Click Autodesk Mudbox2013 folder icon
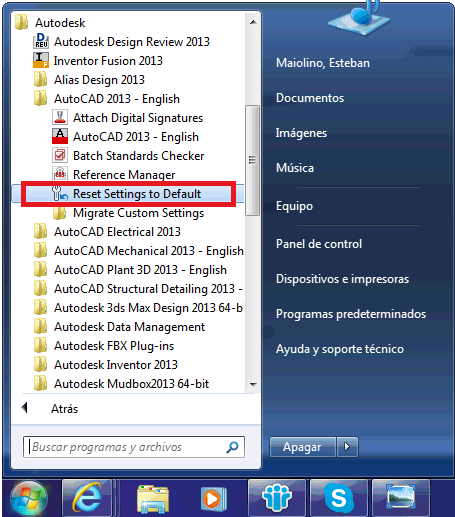Screen dimensions: 455x517 coord(40,384)
